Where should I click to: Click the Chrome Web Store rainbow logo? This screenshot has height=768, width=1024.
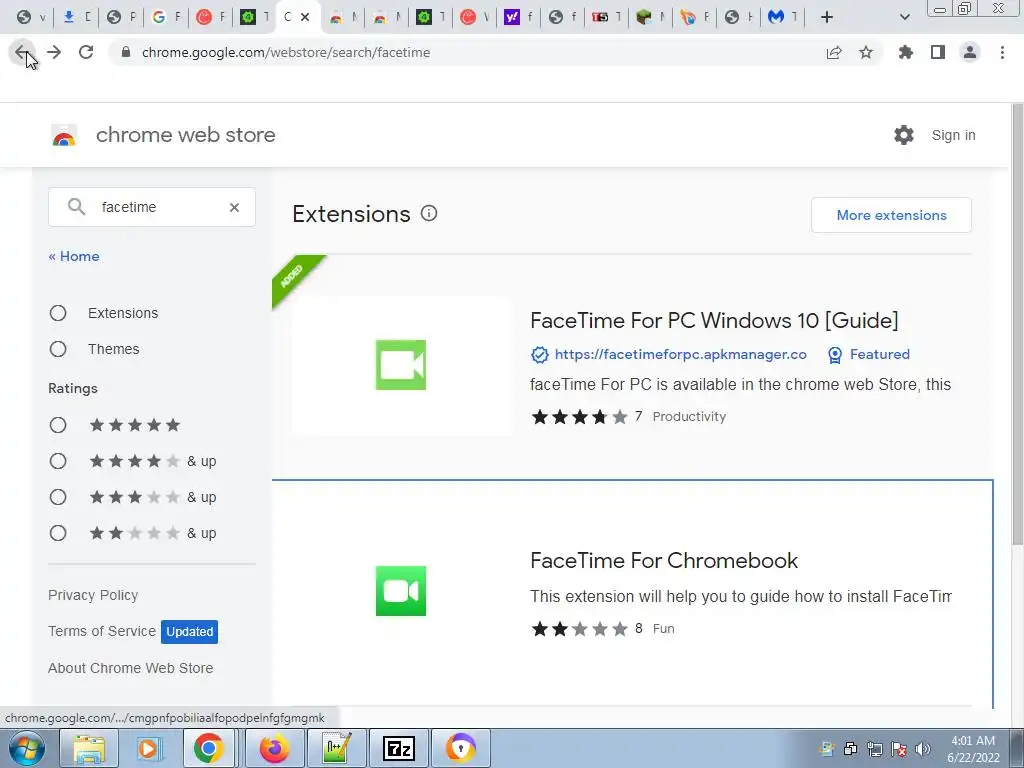pyautogui.click(x=64, y=135)
